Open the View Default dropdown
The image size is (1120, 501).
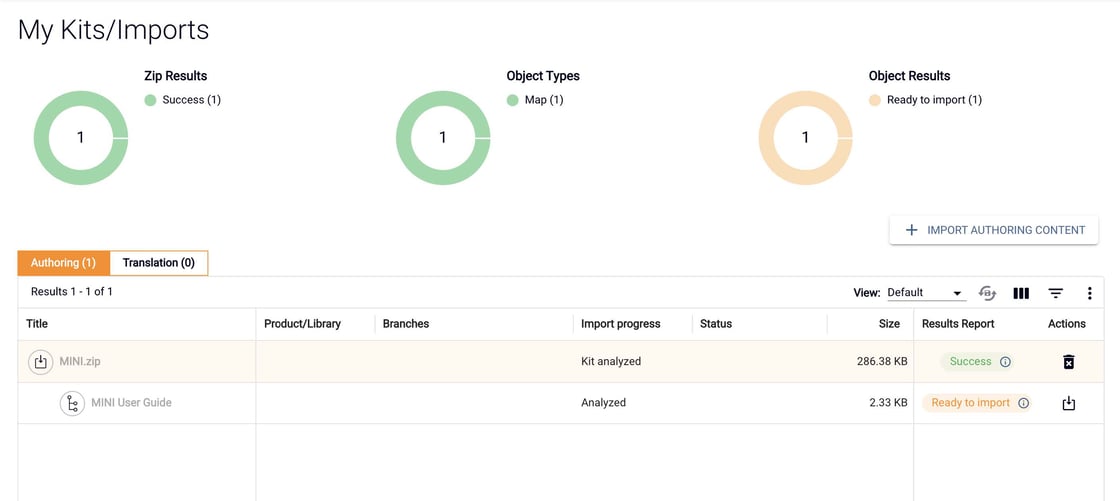pyautogui.click(x=925, y=293)
